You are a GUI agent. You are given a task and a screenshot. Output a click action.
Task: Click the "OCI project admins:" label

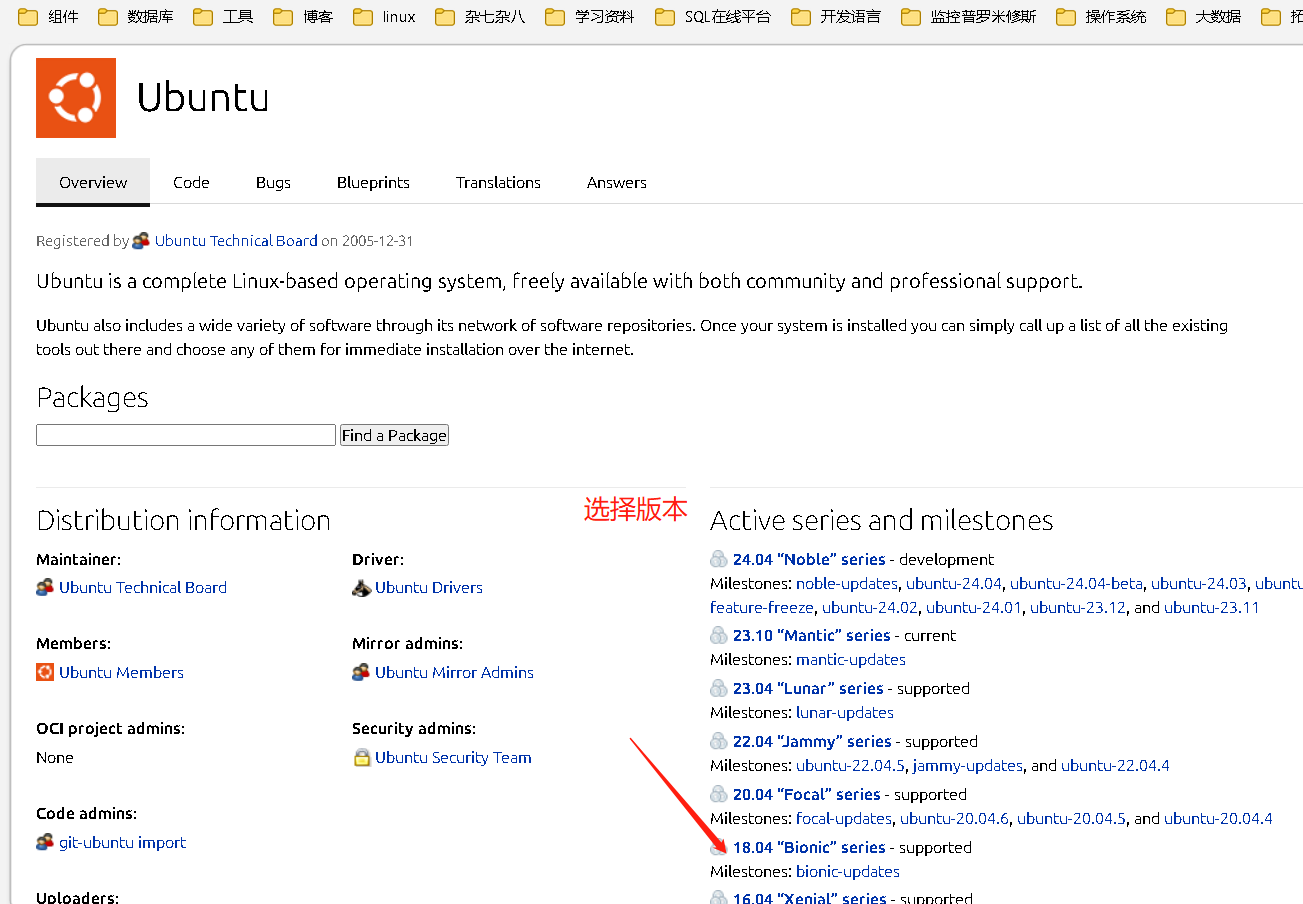pos(110,728)
